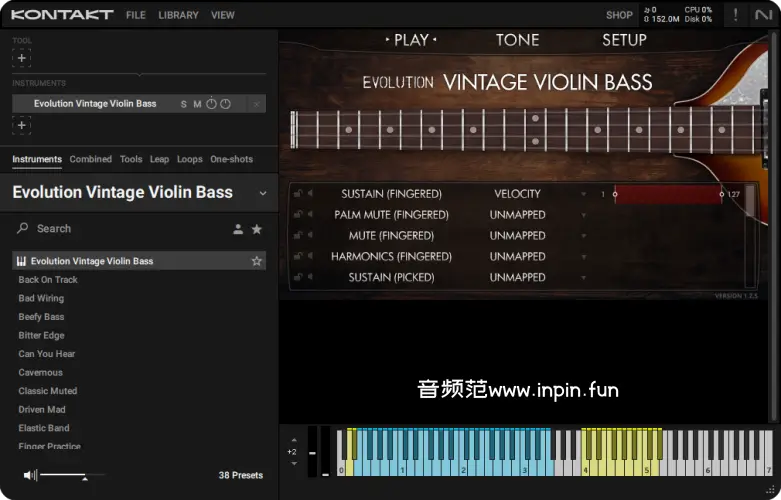Image resolution: width=781 pixels, height=500 pixels.
Task: Toggle lock icon for Palm Mute (Fingered)
Action: tap(297, 215)
